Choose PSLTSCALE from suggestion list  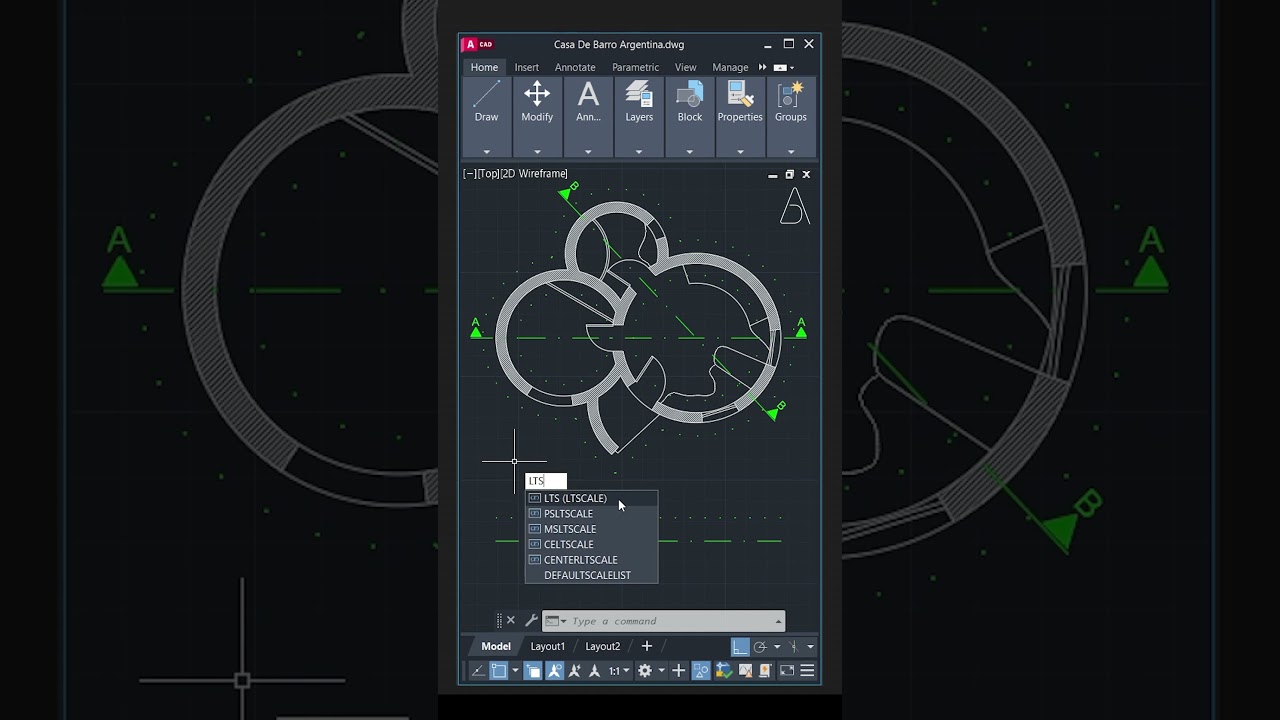pyautogui.click(x=592, y=513)
